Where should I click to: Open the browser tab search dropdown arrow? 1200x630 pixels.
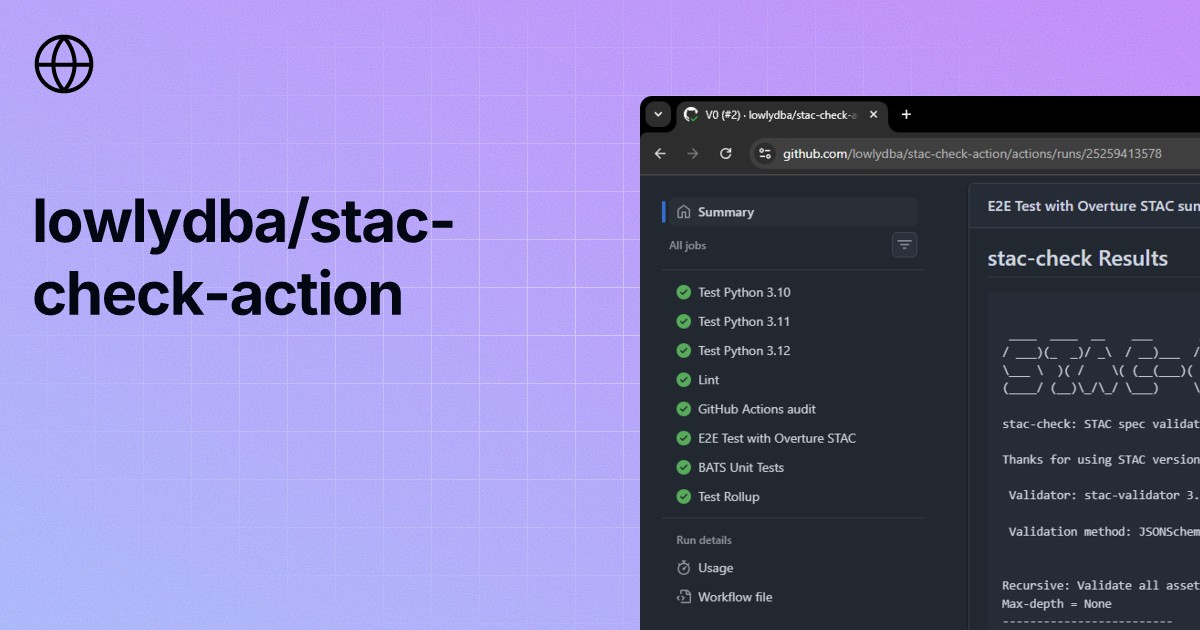pos(658,115)
